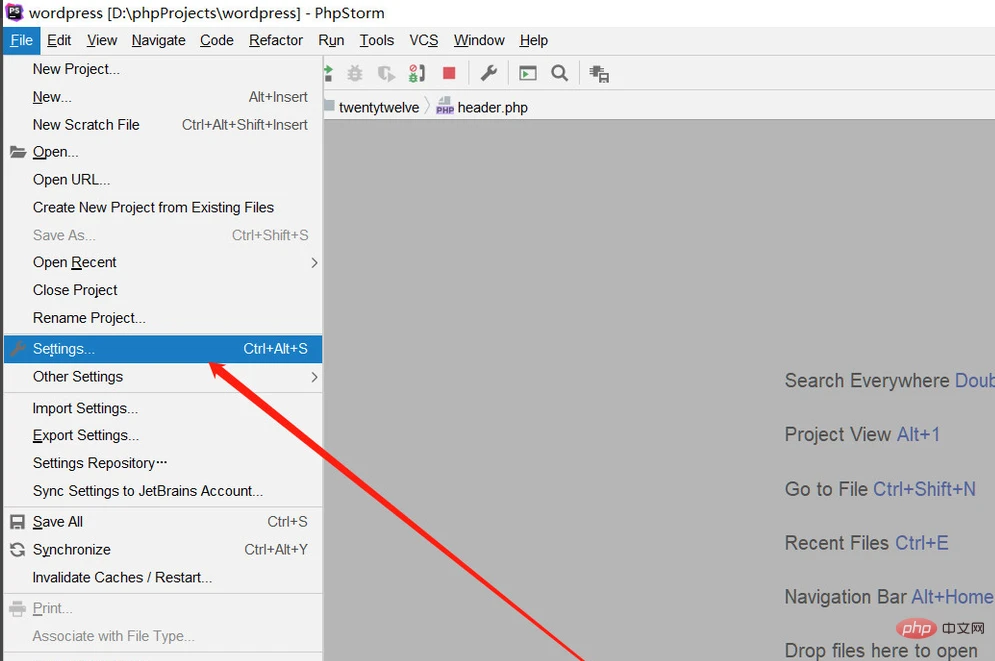995x661 pixels.
Task: Select the VCS menu
Action: tap(423, 40)
